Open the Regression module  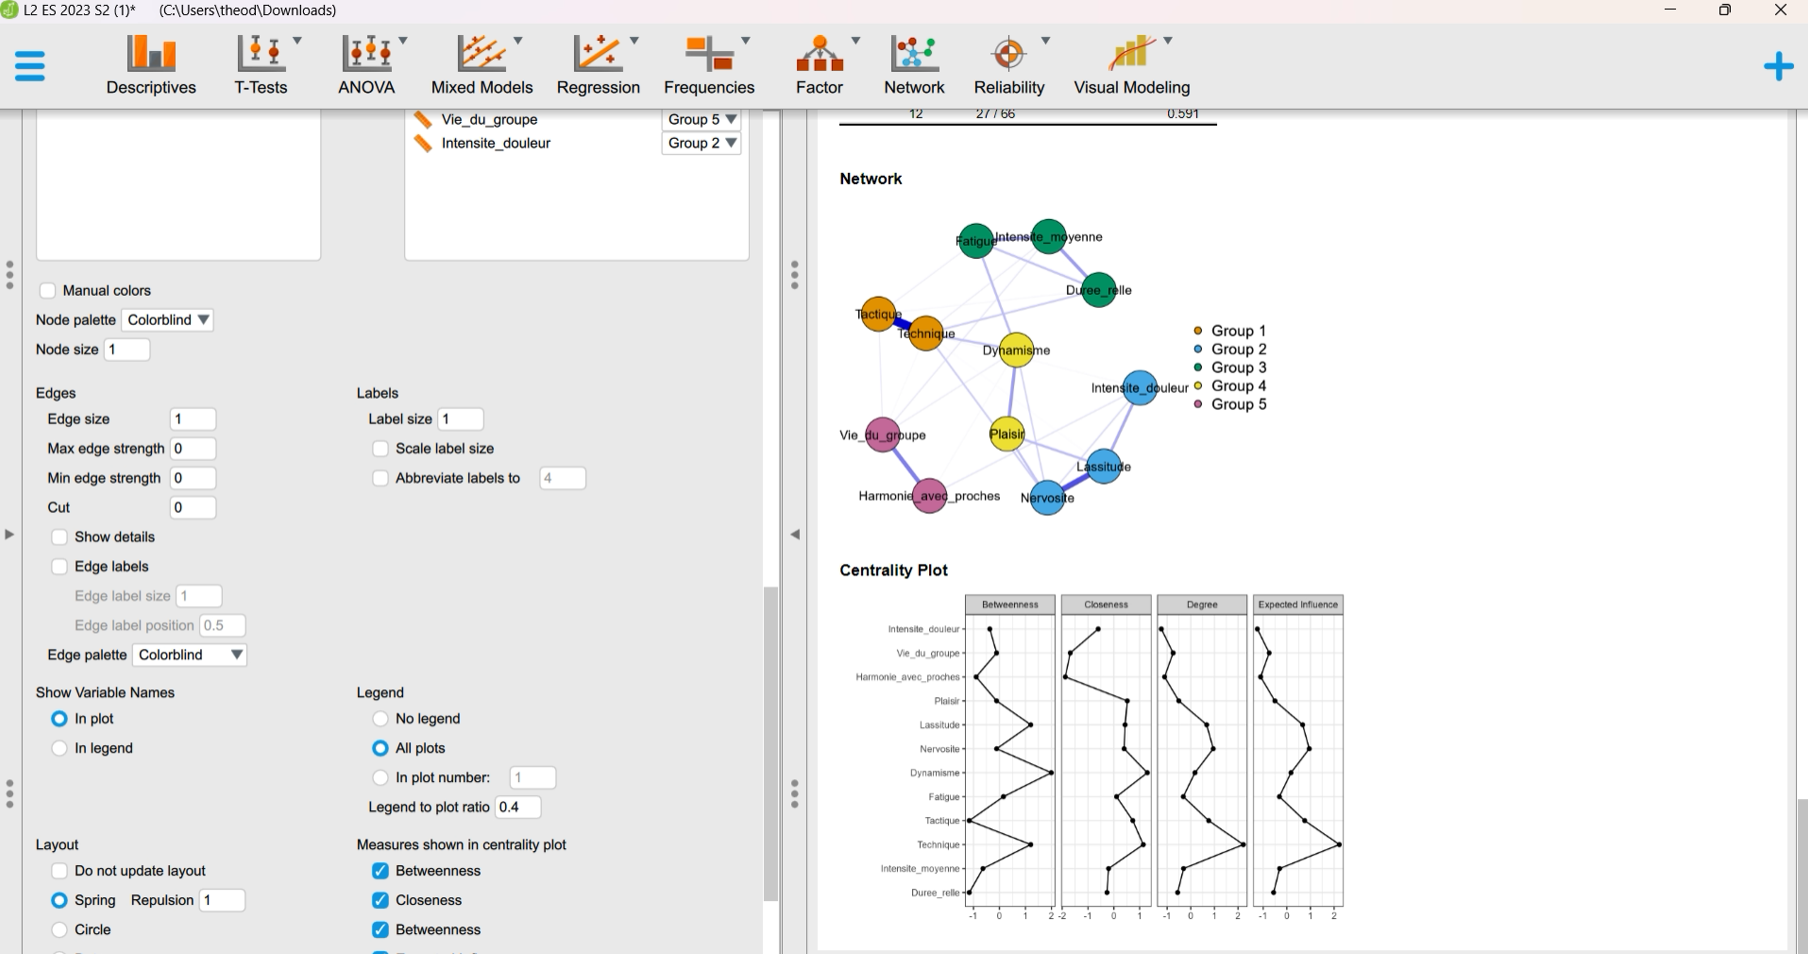pyautogui.click(x=598, y=66)
